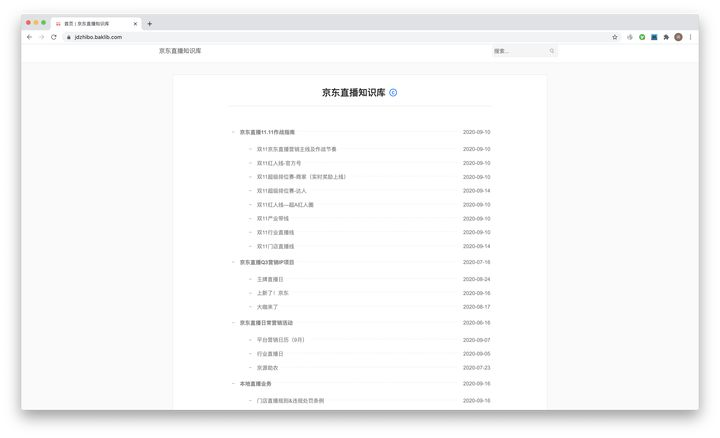This screenshot has width=720, height=438.
Task: Open the green circular extension icon
Action: pyautogui.click(x=642, y=37)
